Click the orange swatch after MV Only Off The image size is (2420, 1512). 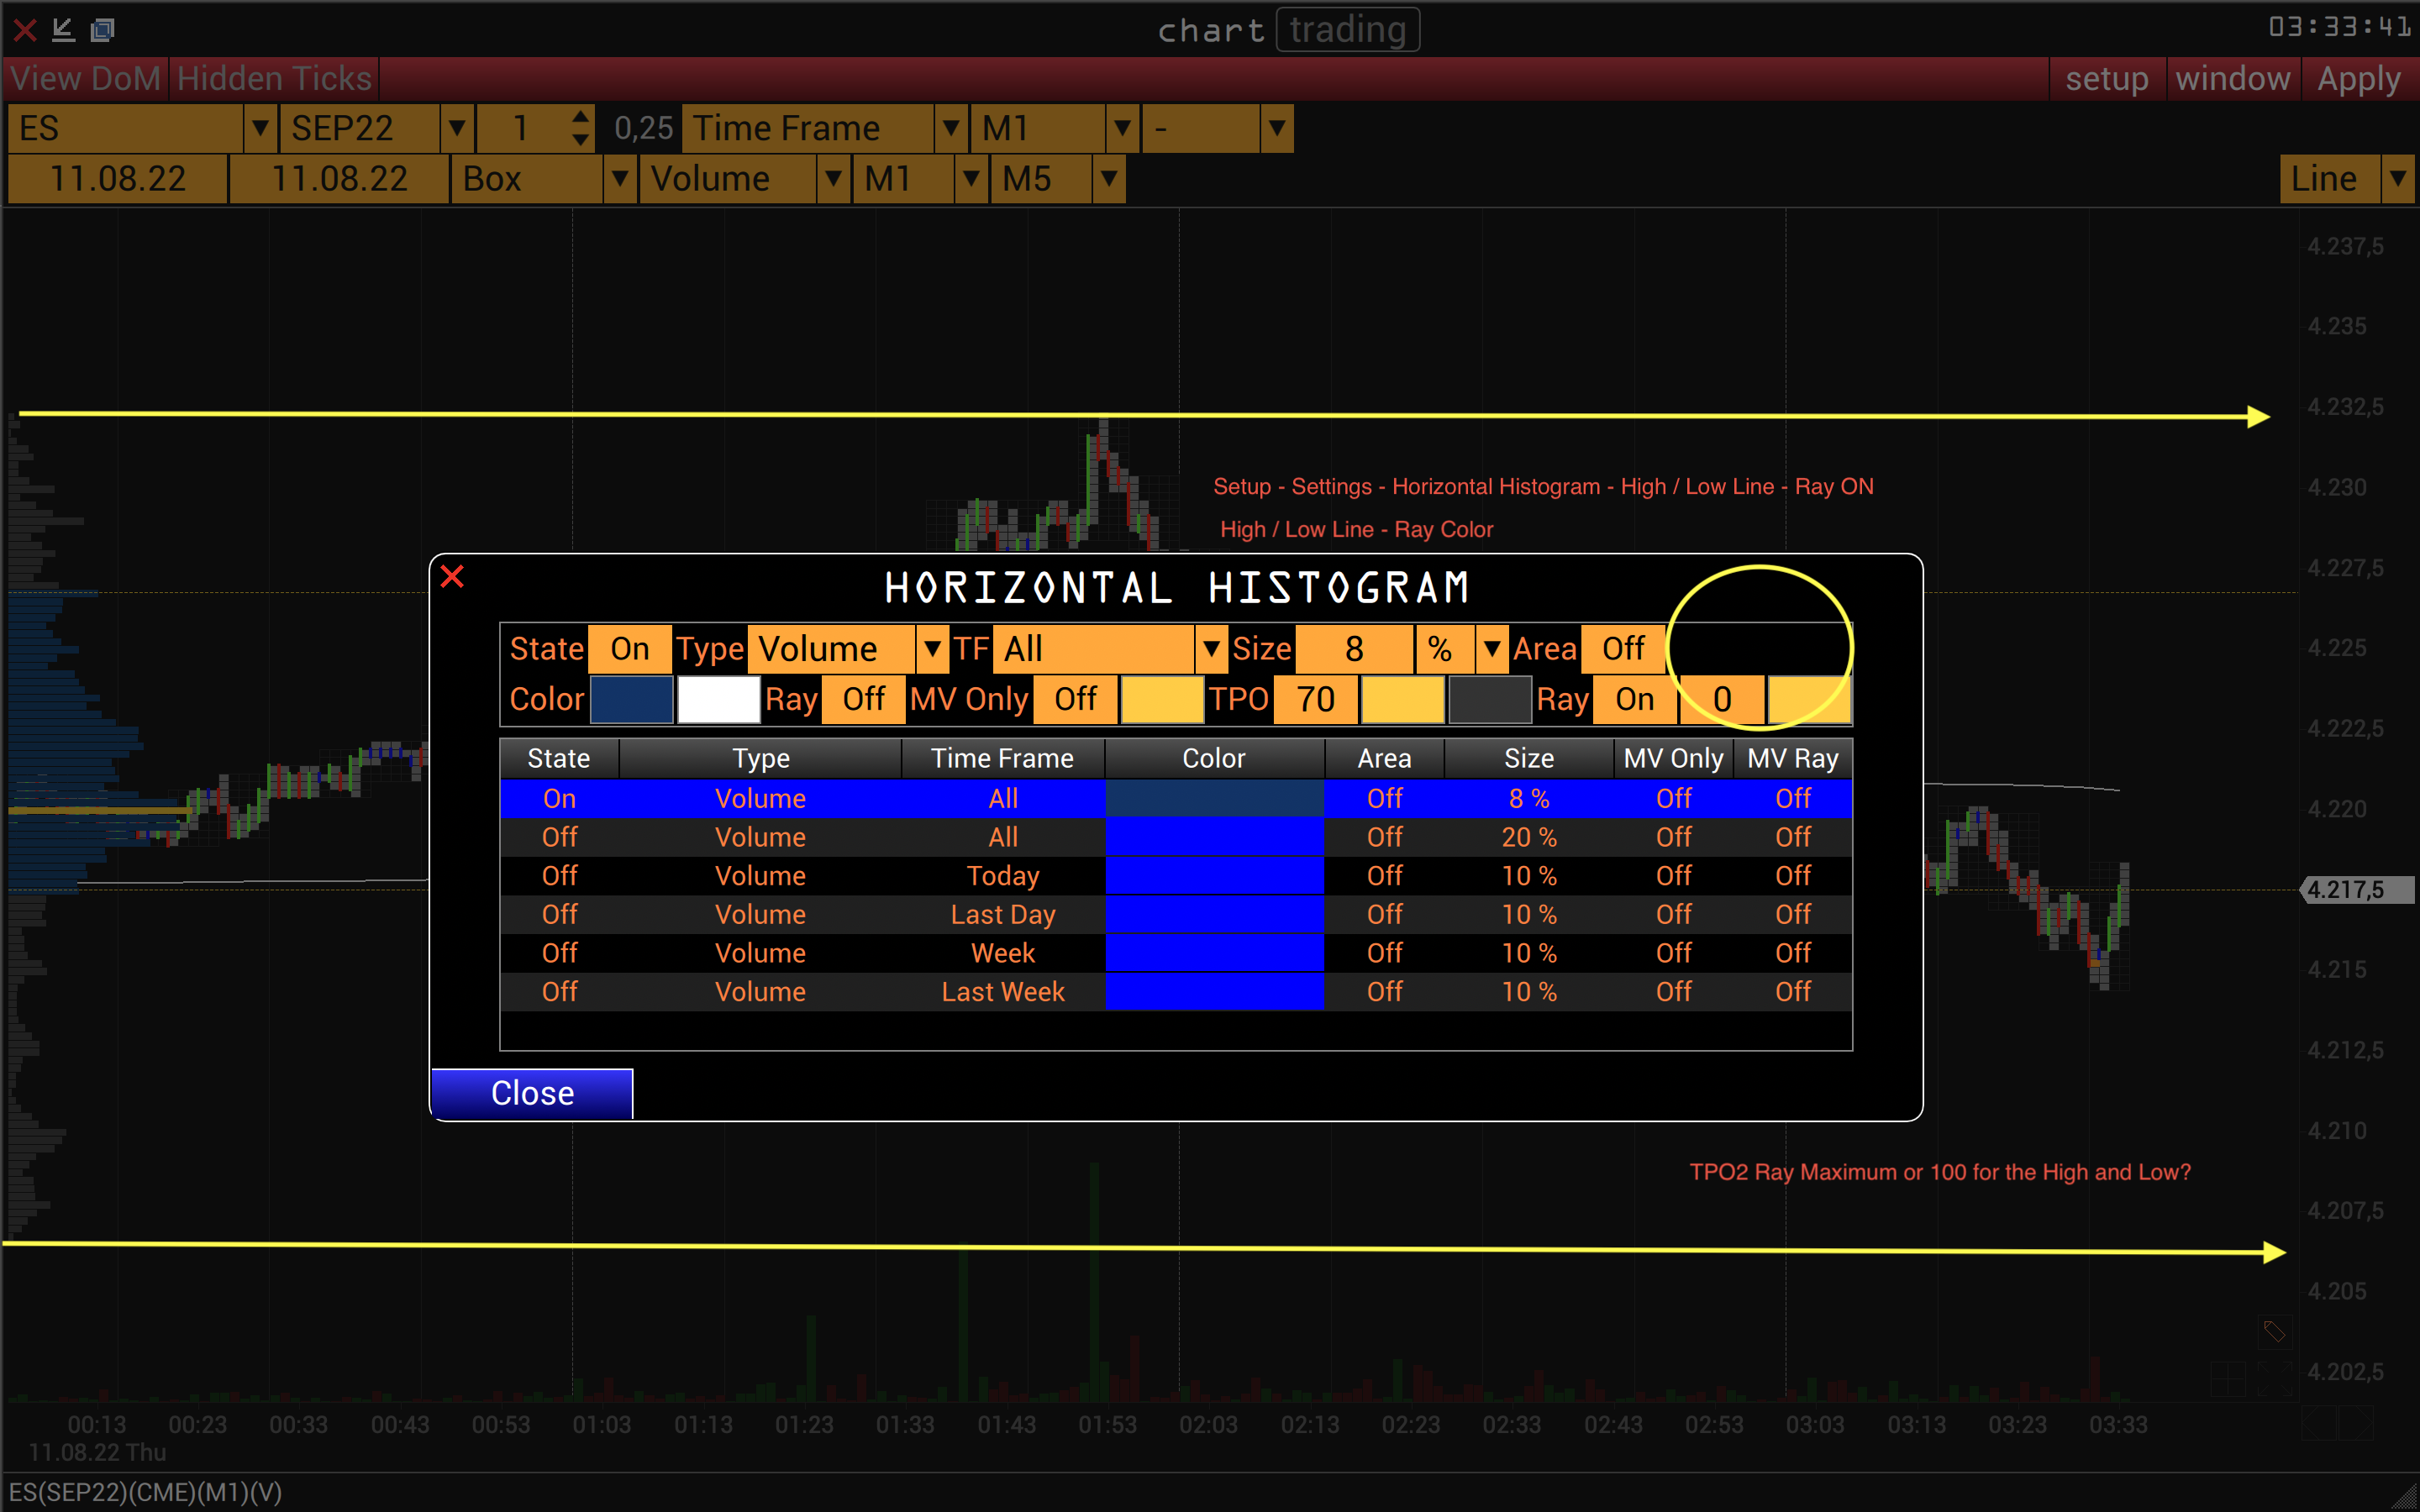click(x=1162, y=699)
